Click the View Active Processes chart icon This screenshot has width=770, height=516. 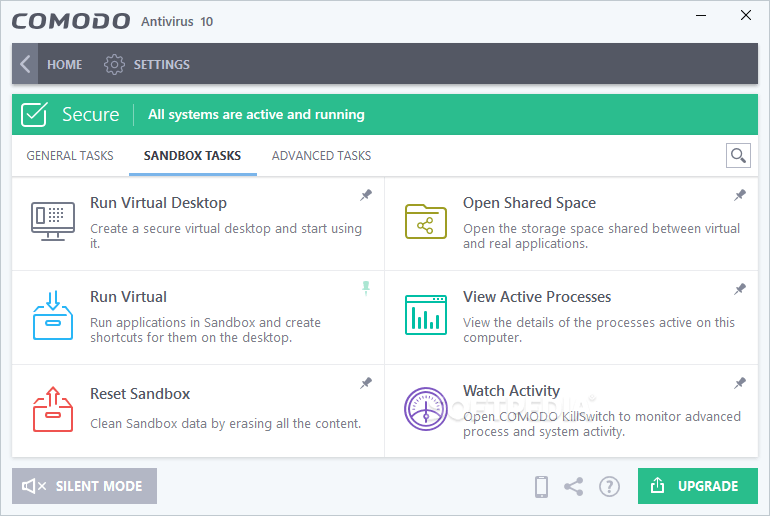426,315
